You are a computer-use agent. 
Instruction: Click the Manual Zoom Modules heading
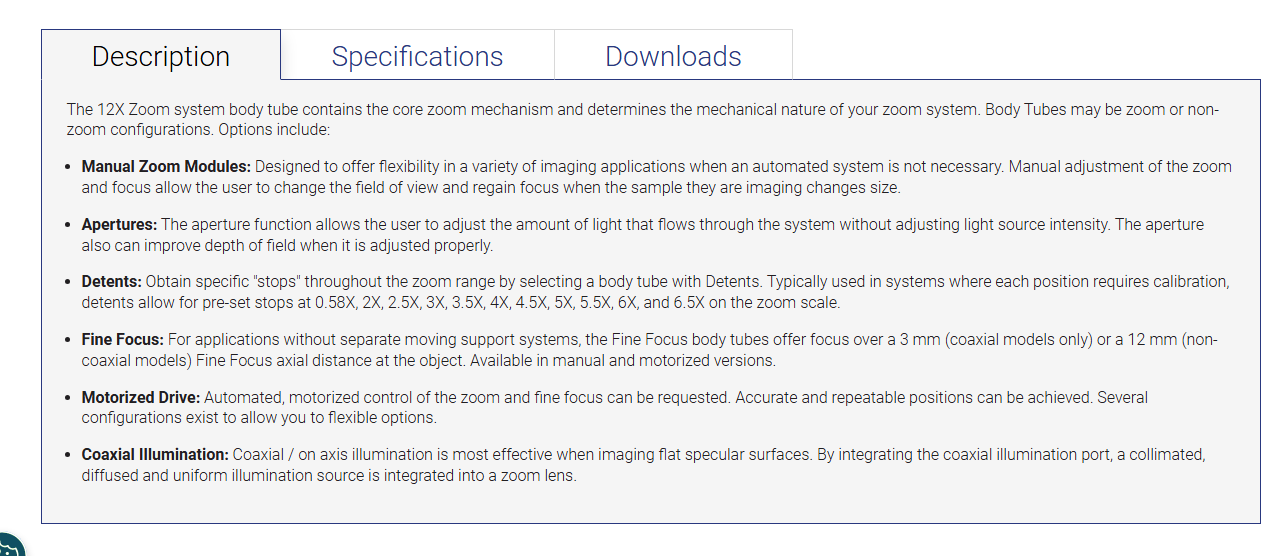coord(166,167)
